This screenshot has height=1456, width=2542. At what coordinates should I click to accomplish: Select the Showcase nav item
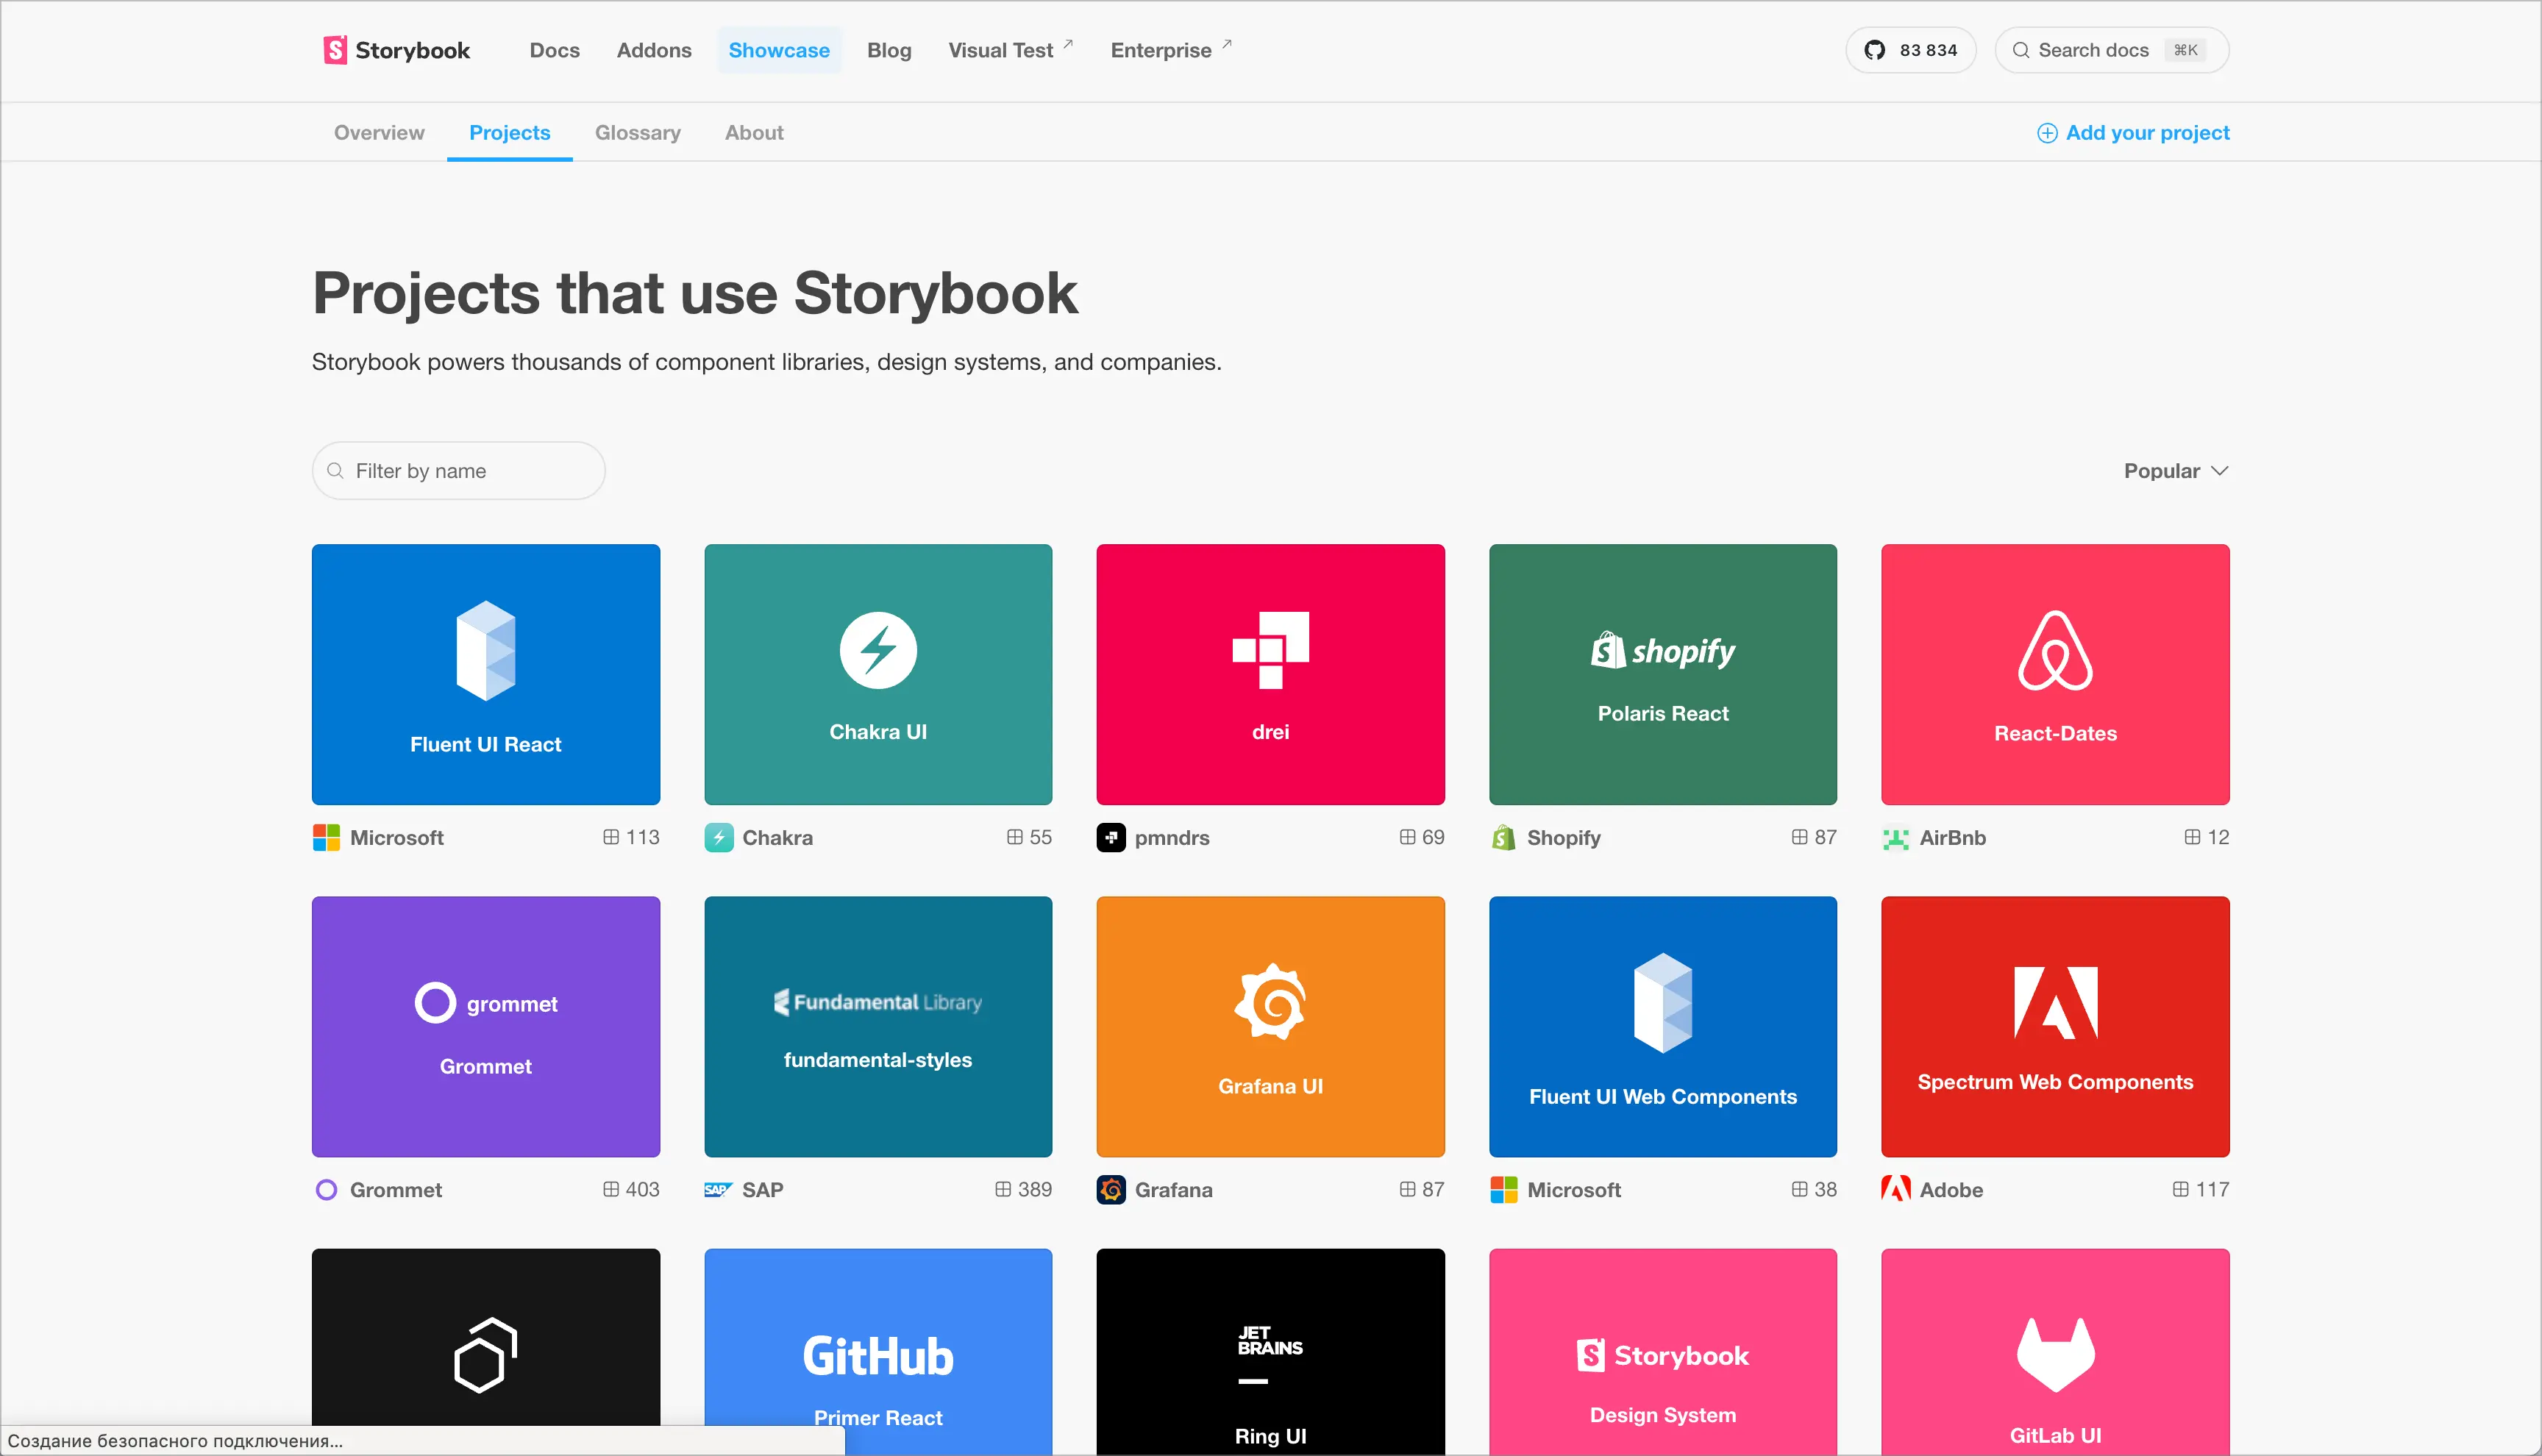coord(779,50)
